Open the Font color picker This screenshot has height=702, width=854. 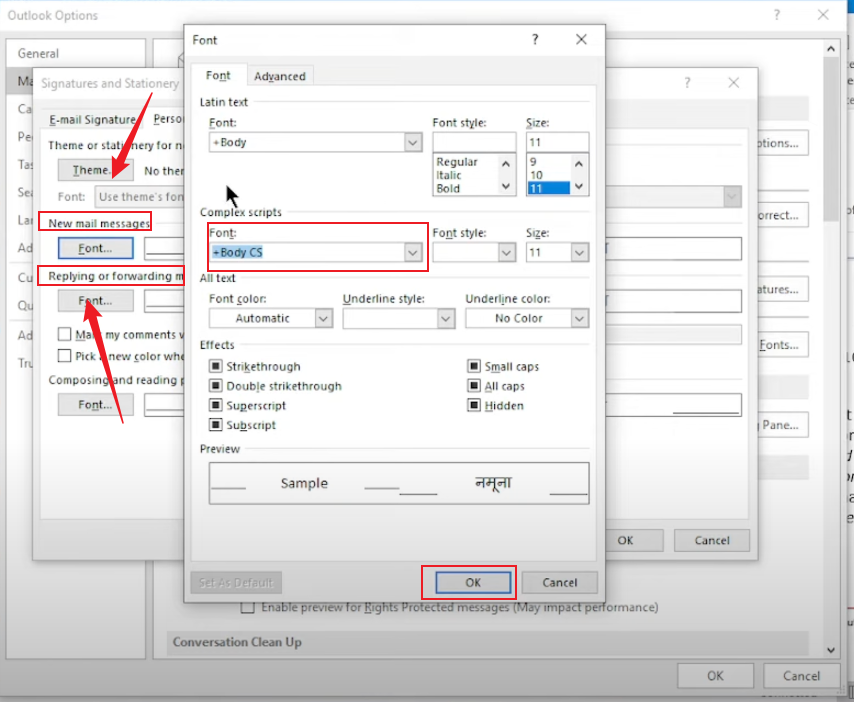[x=323, y=318]
